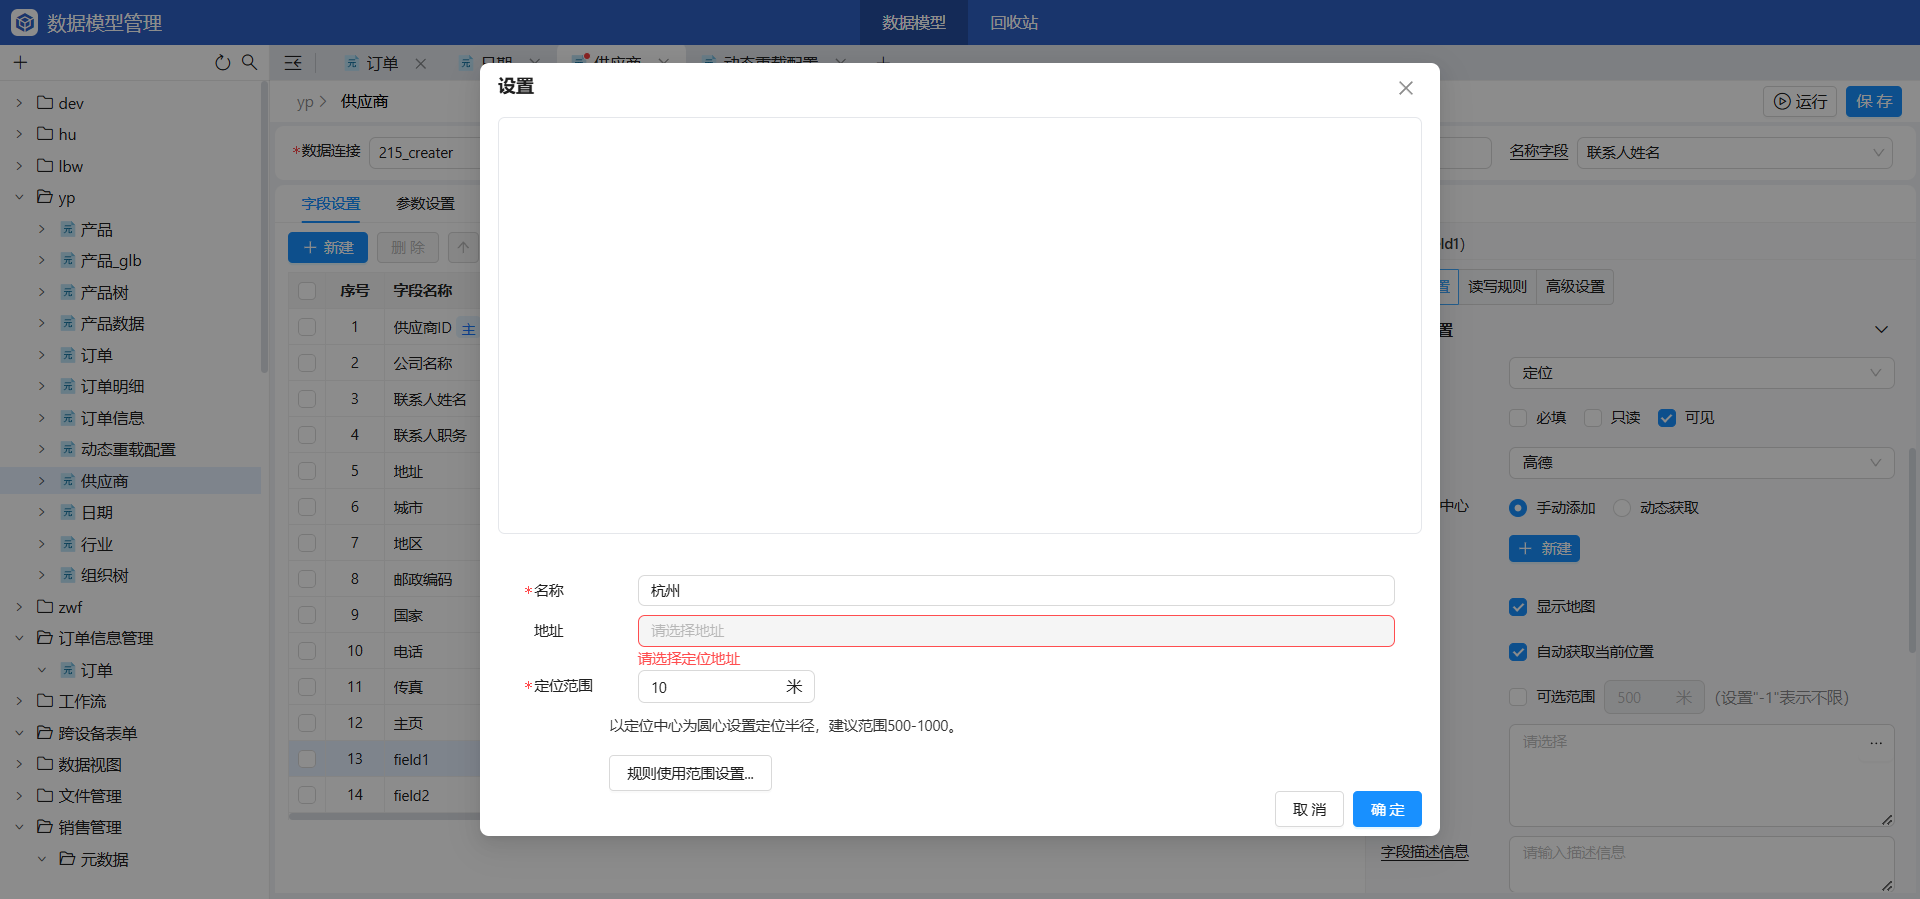The width and height of the screenshot is (1920, 899).
Task: Click the 主 primary key badge on 供应商ID
Action: tap(468, 329)
